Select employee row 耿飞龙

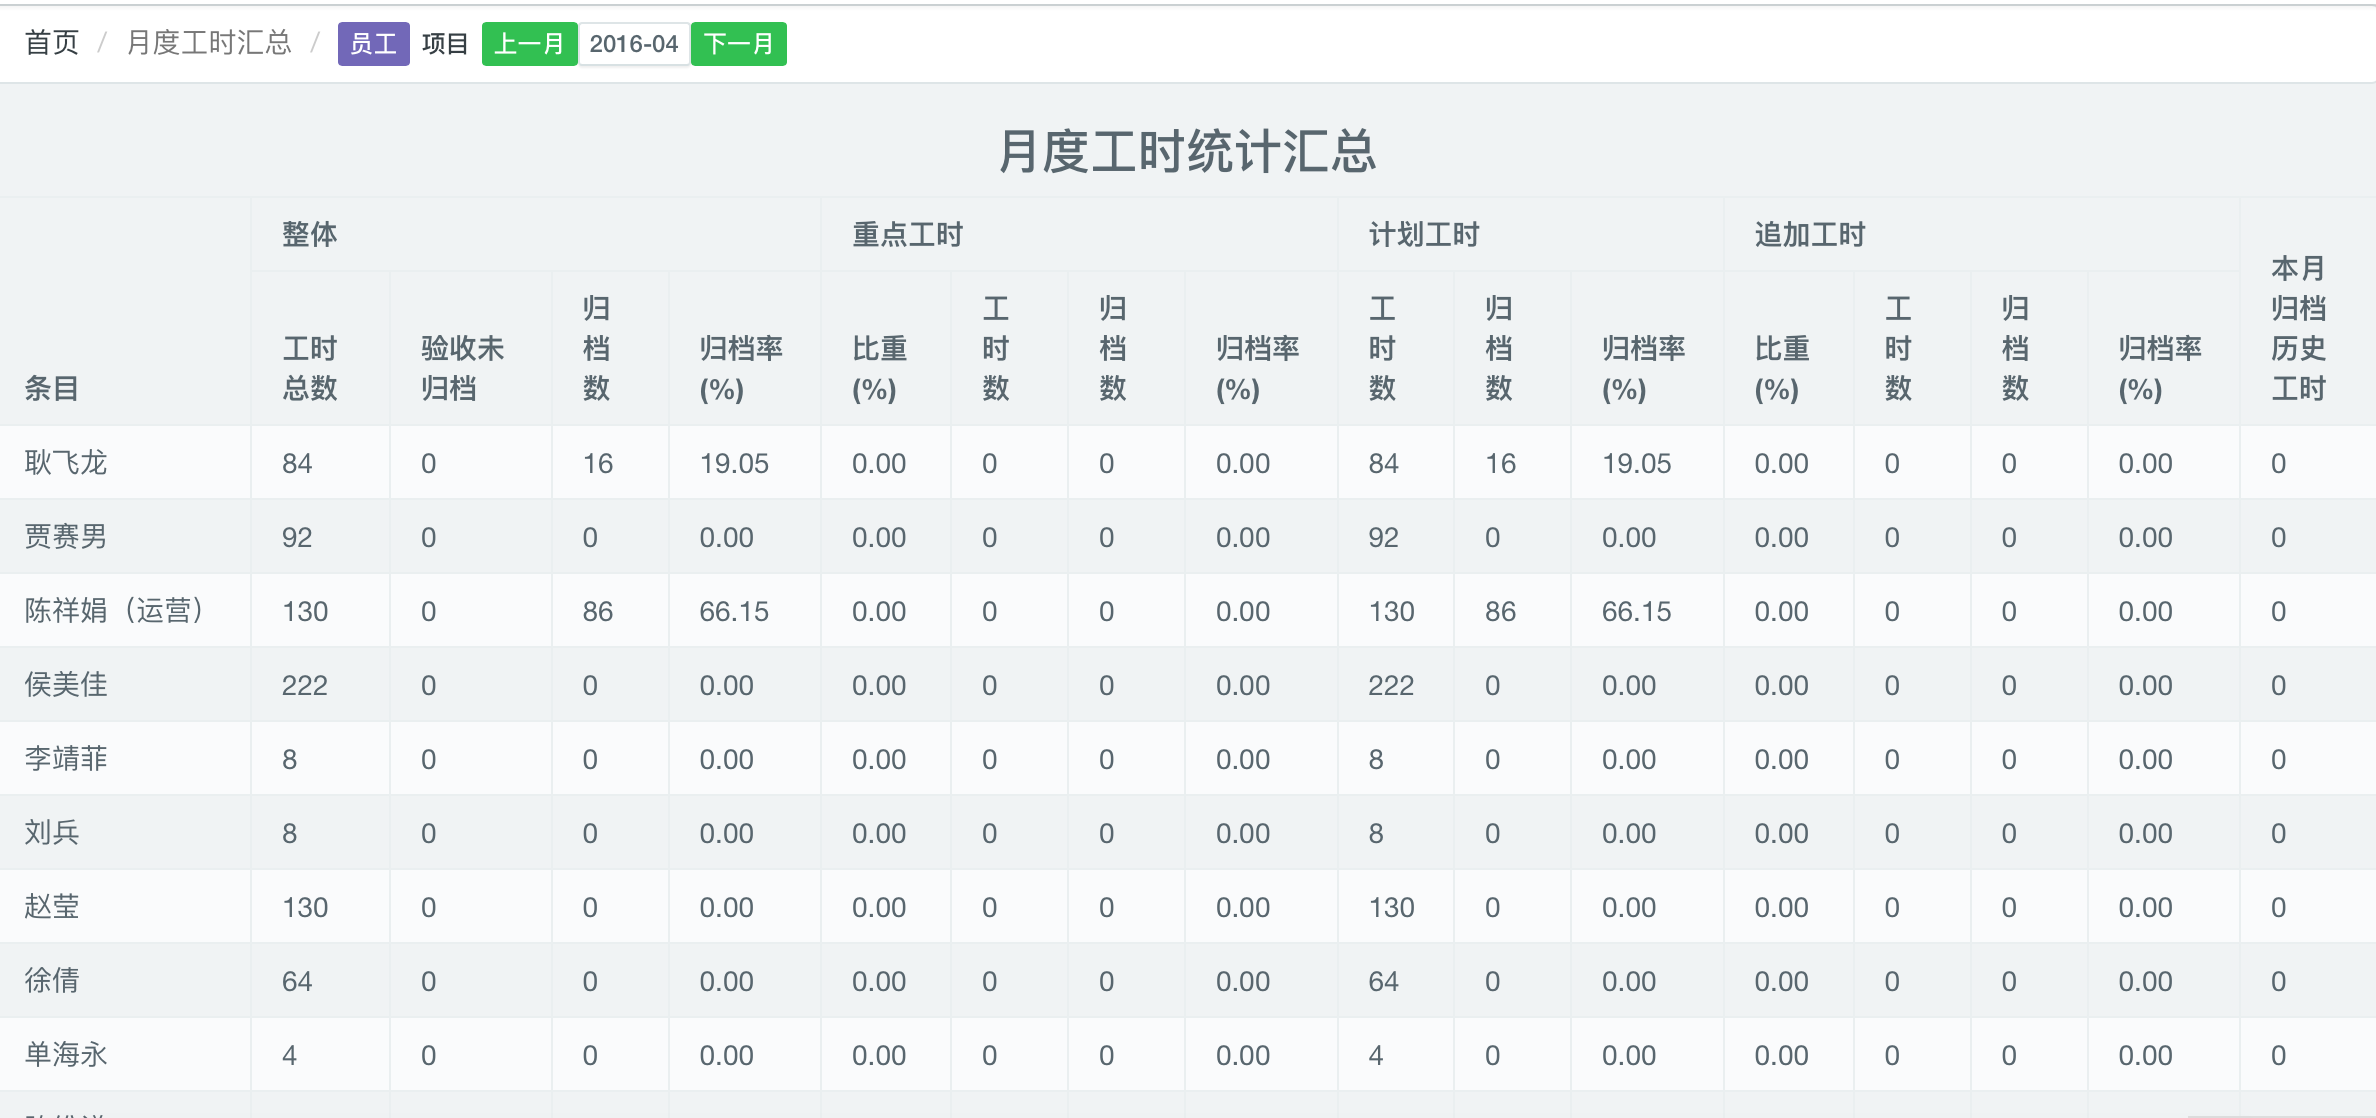[1188, 463]
